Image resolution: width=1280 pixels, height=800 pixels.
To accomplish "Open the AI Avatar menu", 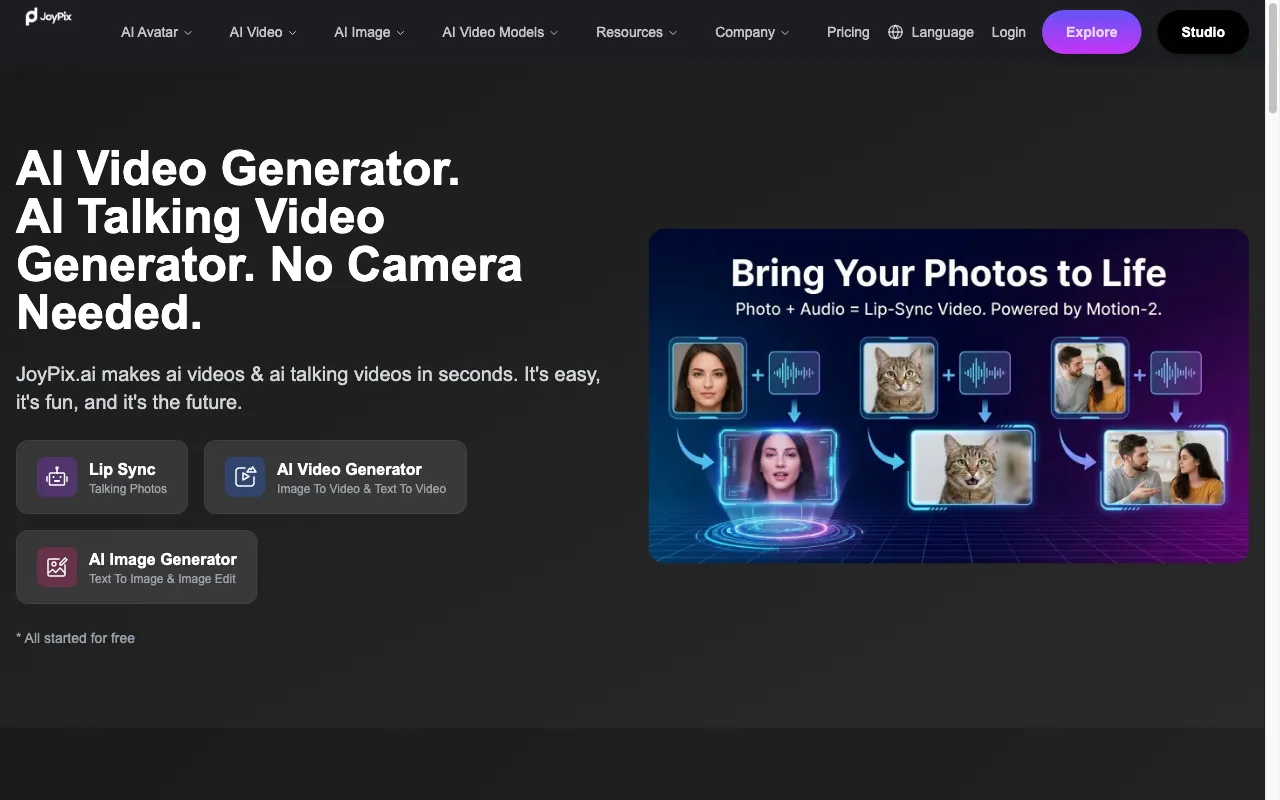I will click(x=156, y=32).
